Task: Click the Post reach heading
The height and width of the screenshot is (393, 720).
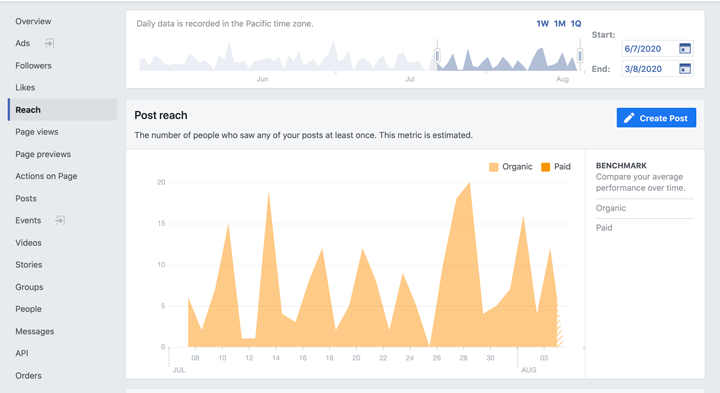Action: point(161,115)
